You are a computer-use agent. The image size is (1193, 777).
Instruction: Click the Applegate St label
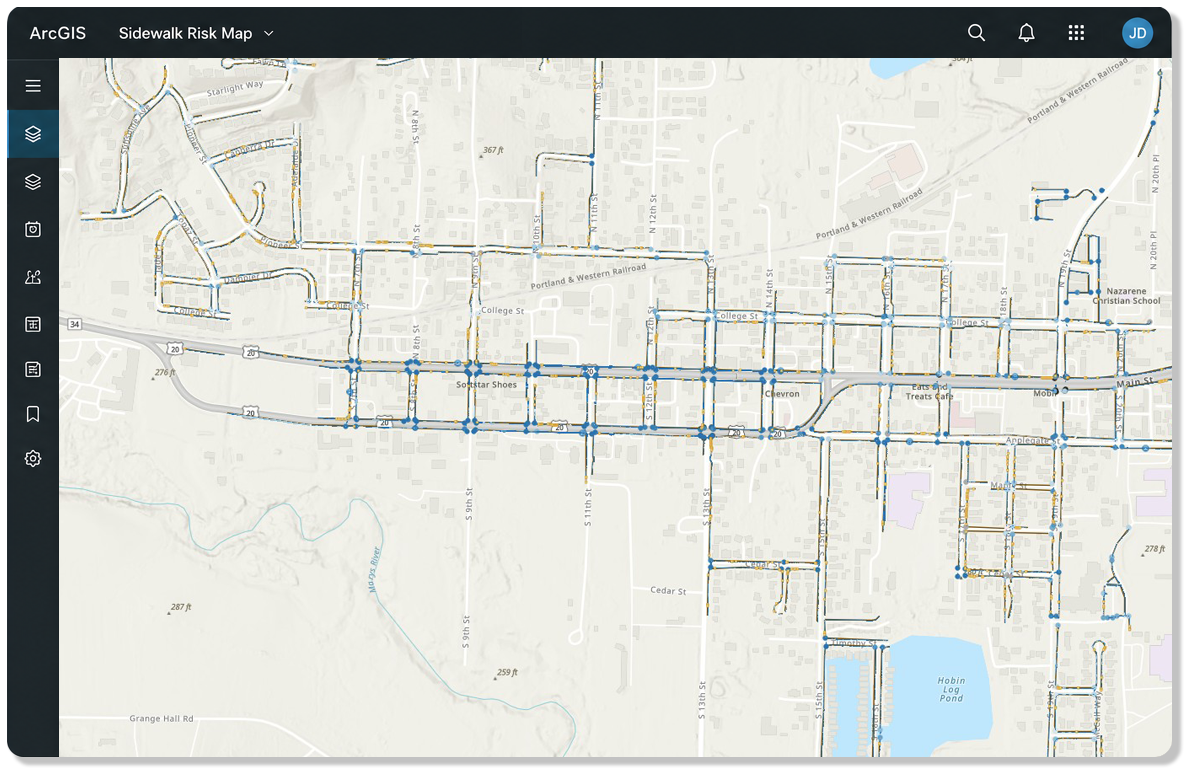pos(1032,441)
